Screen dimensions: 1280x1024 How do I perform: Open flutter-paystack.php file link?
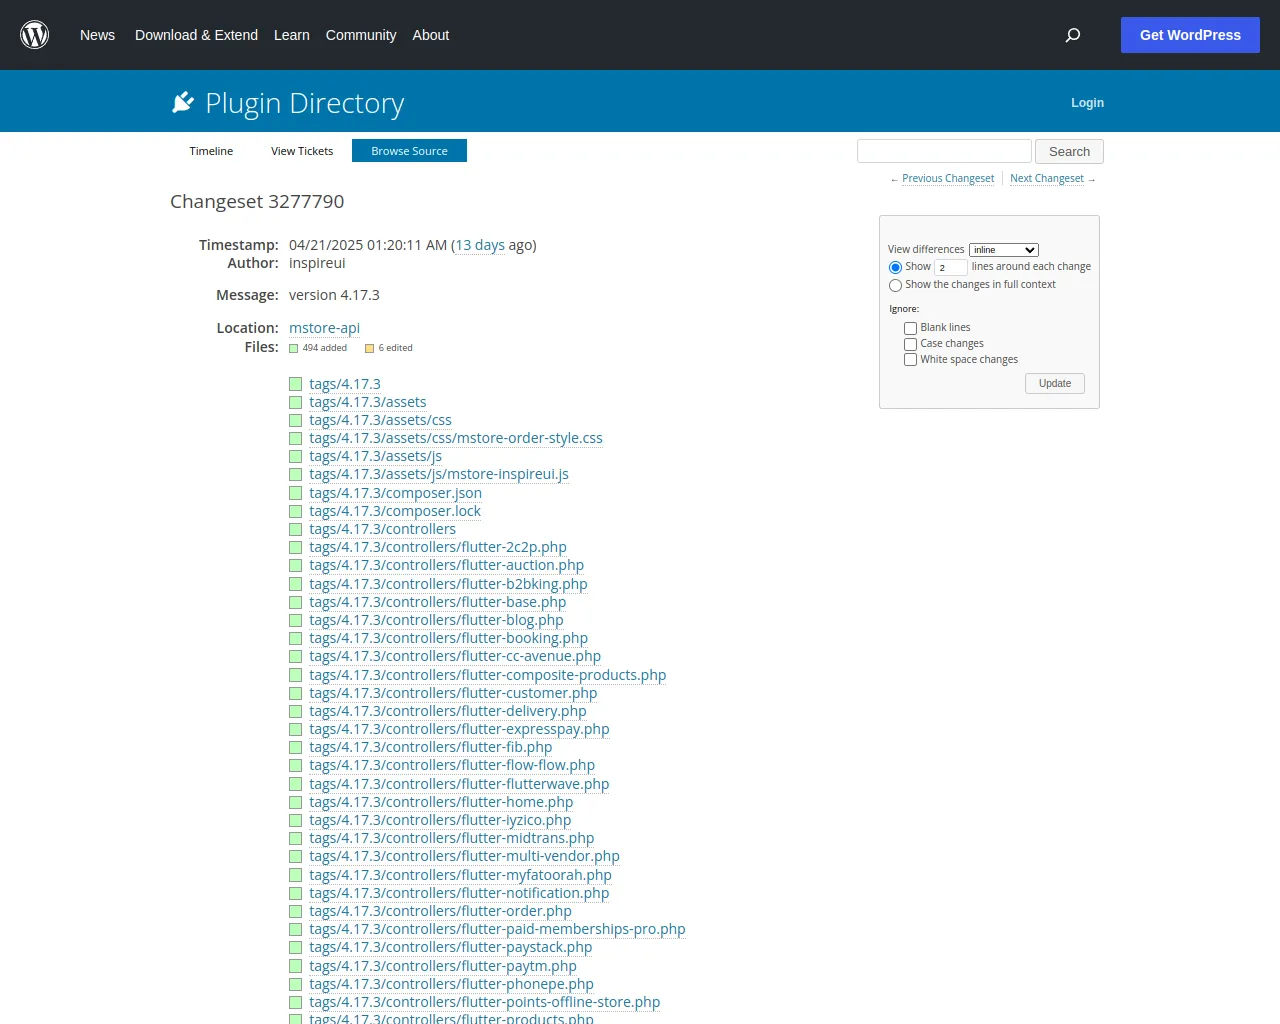tap(451, 947)
